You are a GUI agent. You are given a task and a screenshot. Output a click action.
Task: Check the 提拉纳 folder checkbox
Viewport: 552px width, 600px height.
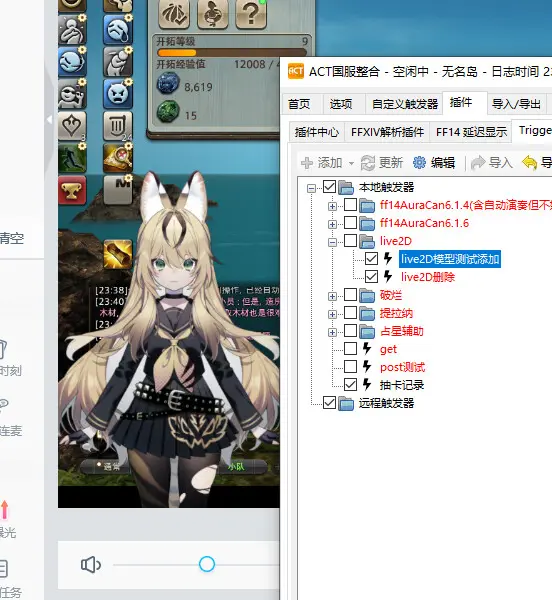(x=350, y=313)
